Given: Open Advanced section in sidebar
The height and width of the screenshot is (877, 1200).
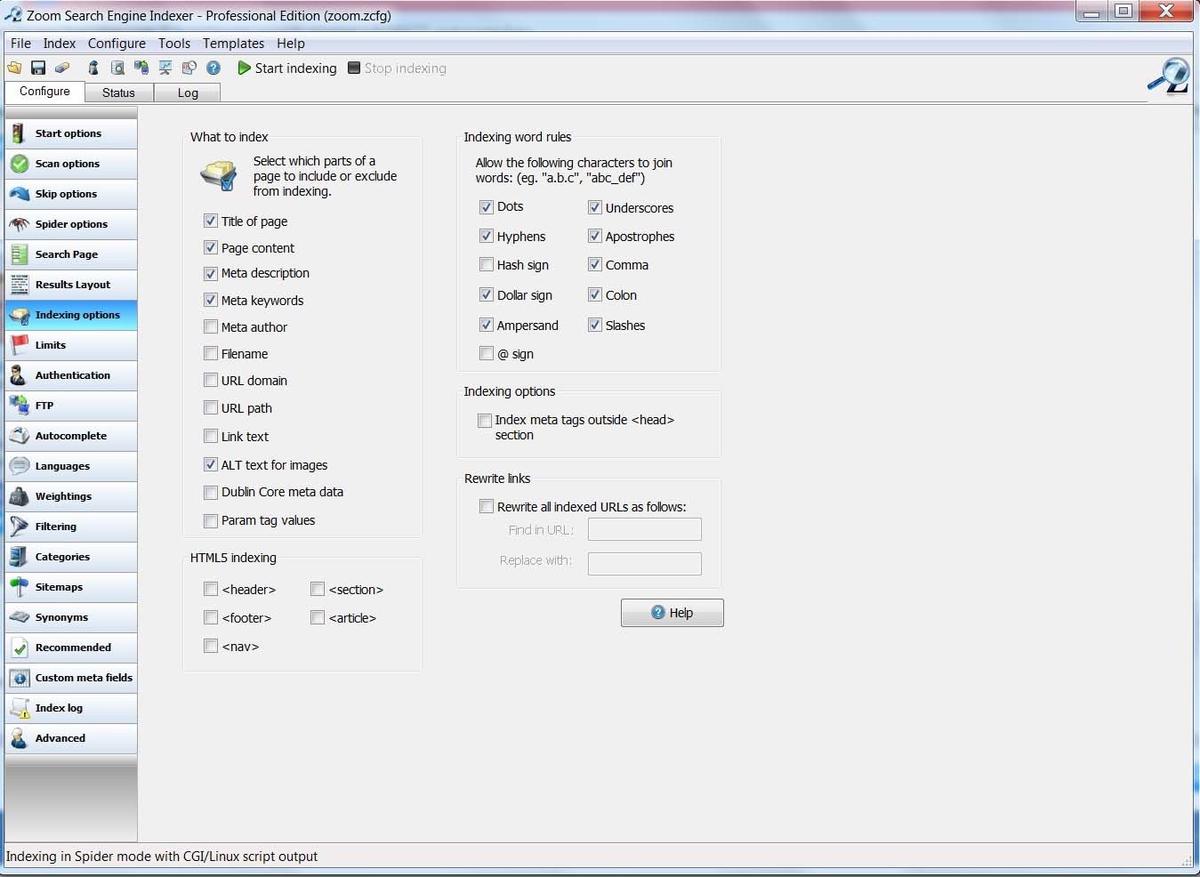Looking at the screenshot, I should click(x=71, y=738).
